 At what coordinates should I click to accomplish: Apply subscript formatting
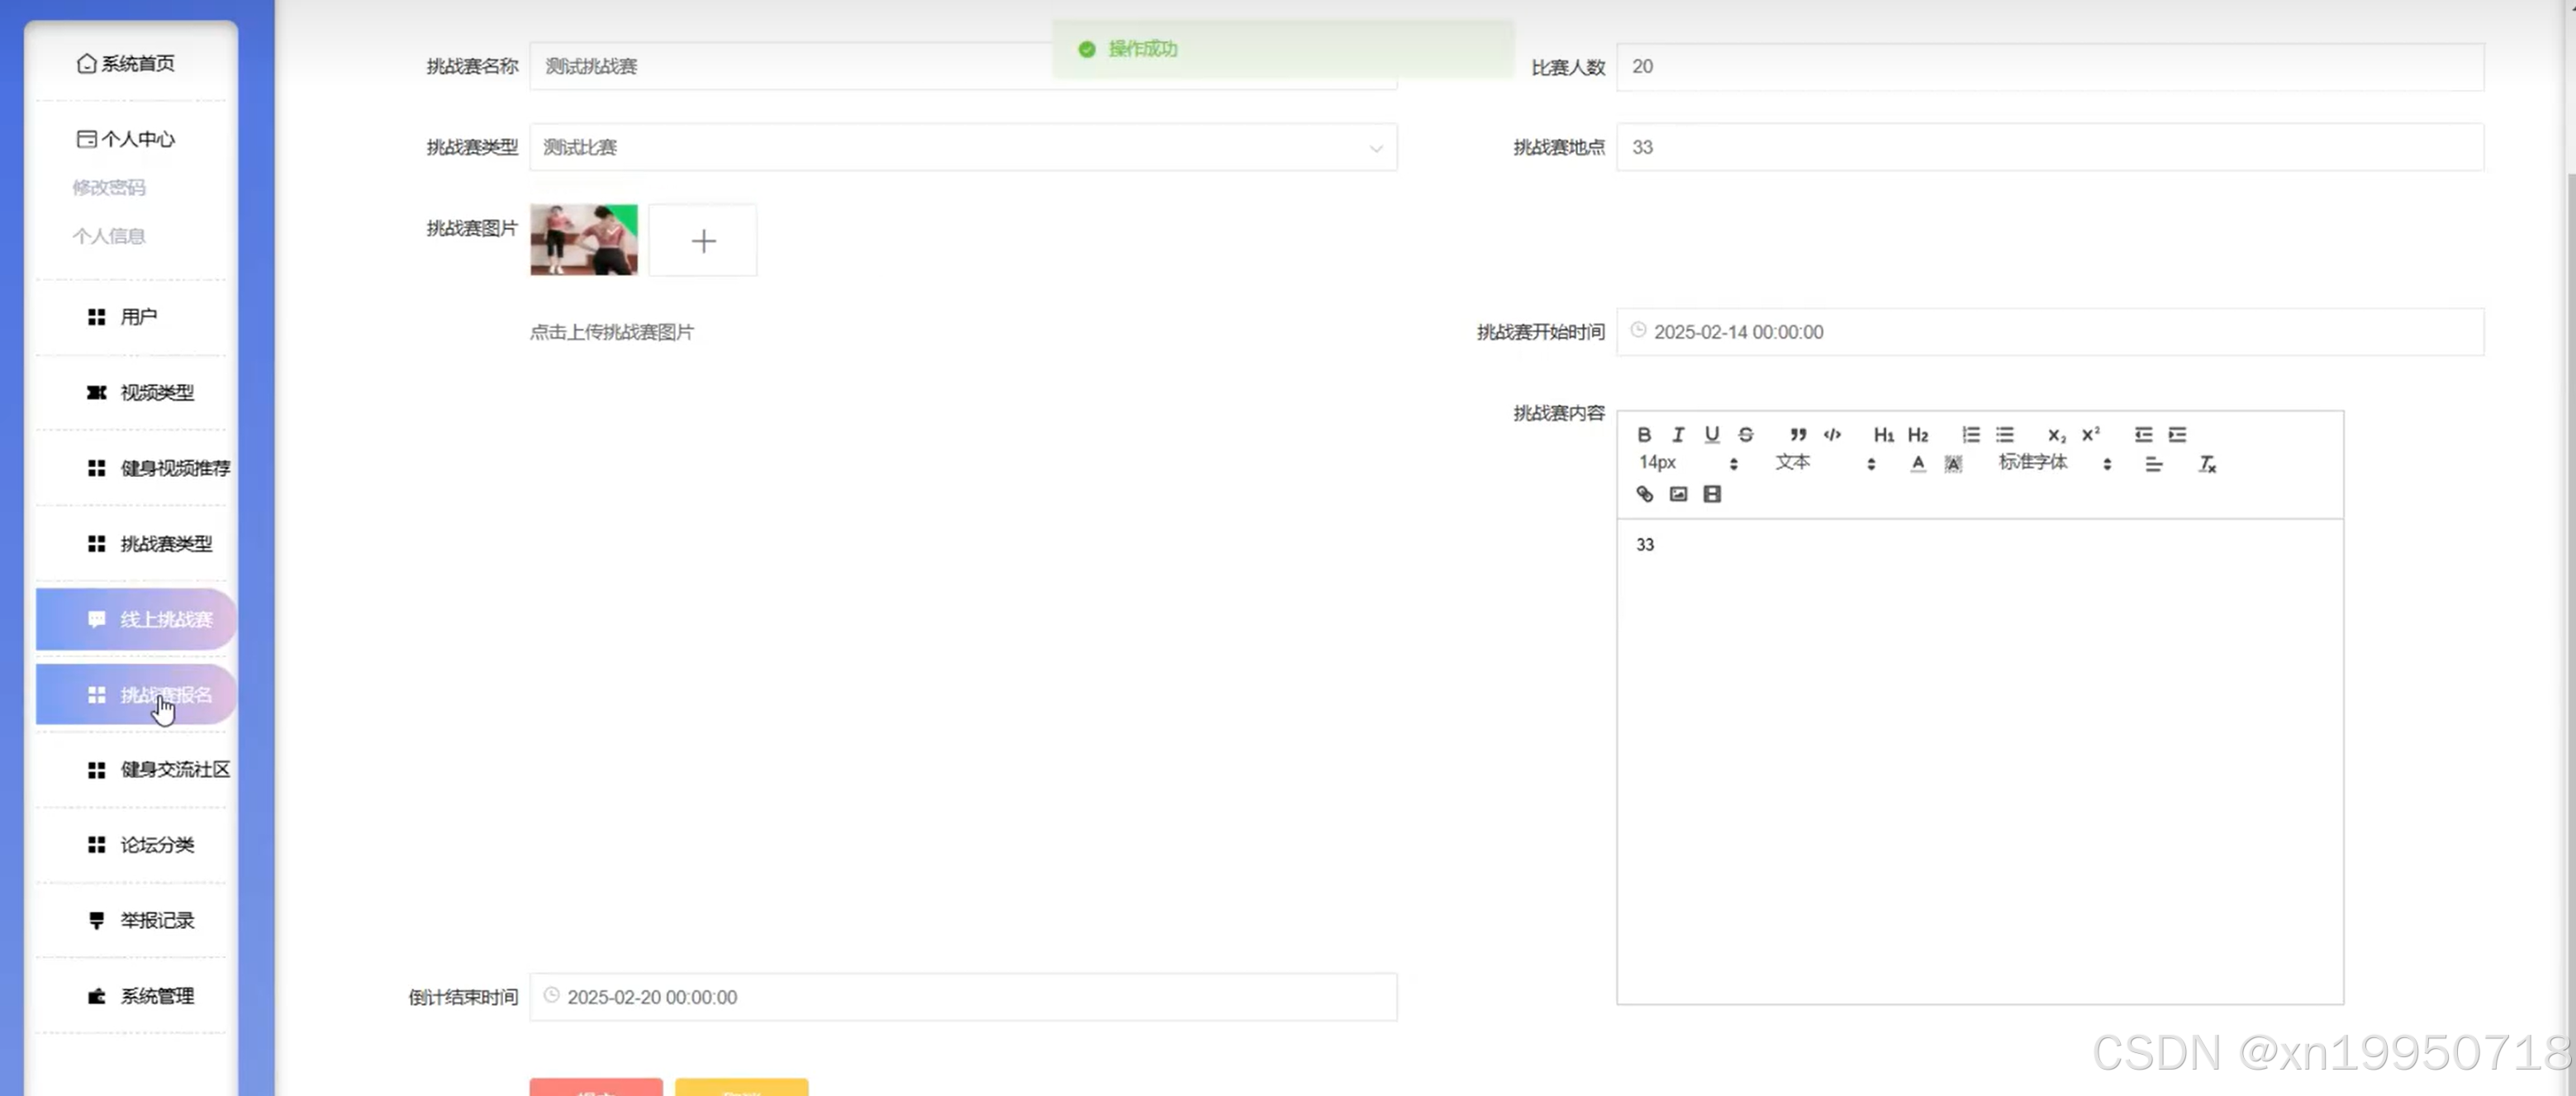[2056, 434]
